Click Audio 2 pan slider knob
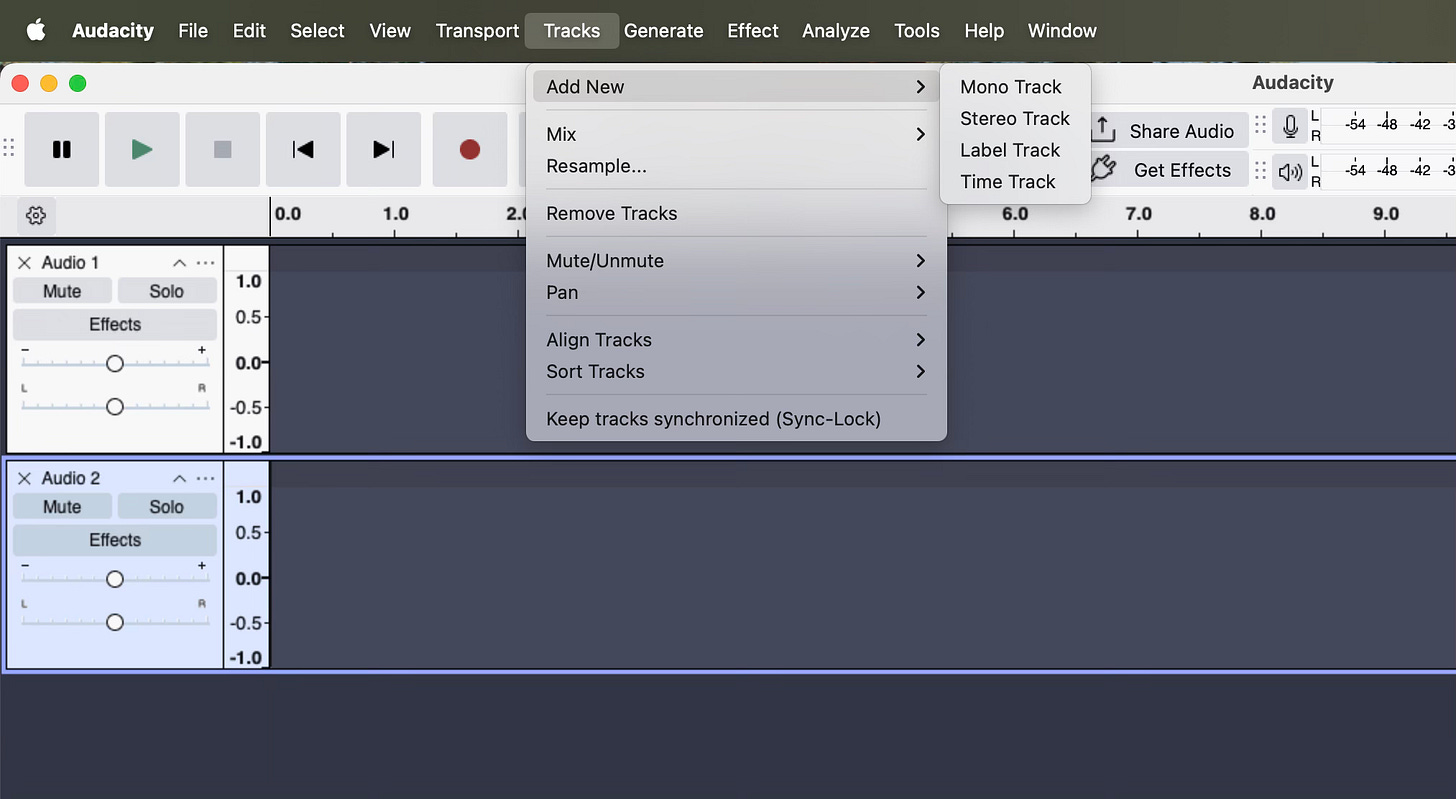The width and height of the screenshot is (1456, 799). coord(115,623)
